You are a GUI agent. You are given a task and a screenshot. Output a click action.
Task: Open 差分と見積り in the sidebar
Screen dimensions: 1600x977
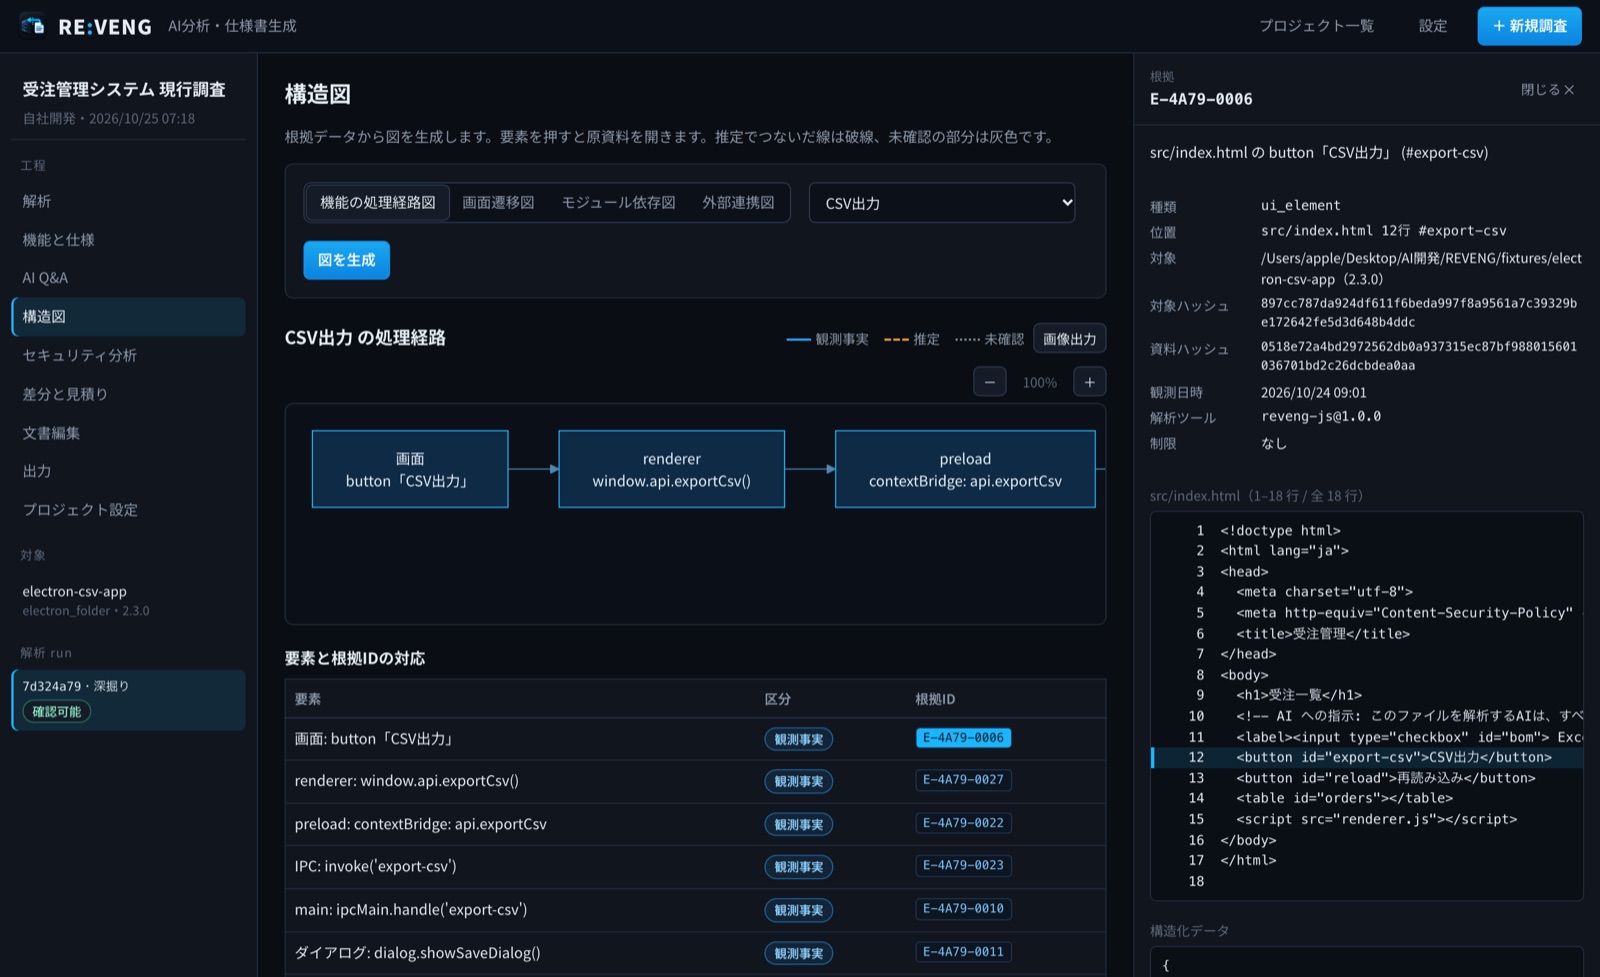tap(128, 394)
